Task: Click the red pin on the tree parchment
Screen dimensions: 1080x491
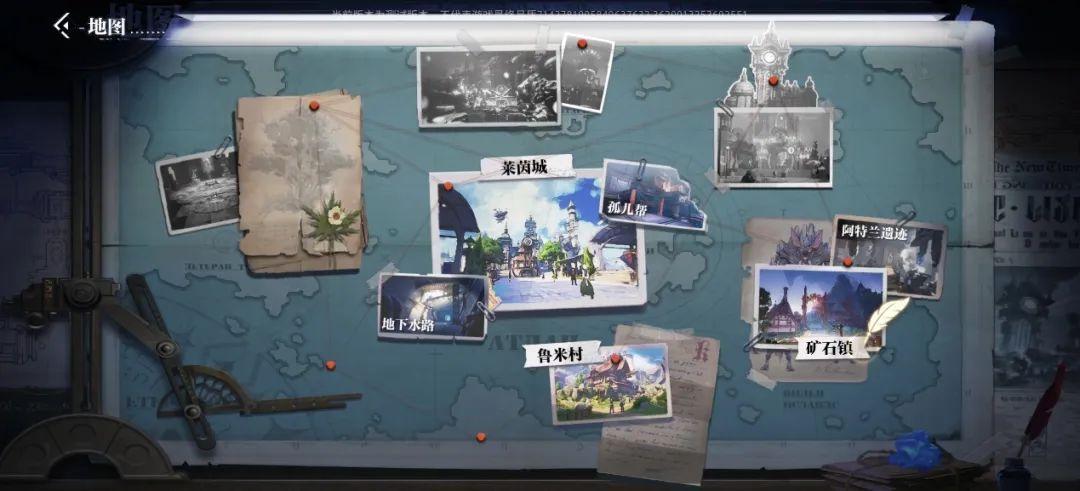Action: 314,106
